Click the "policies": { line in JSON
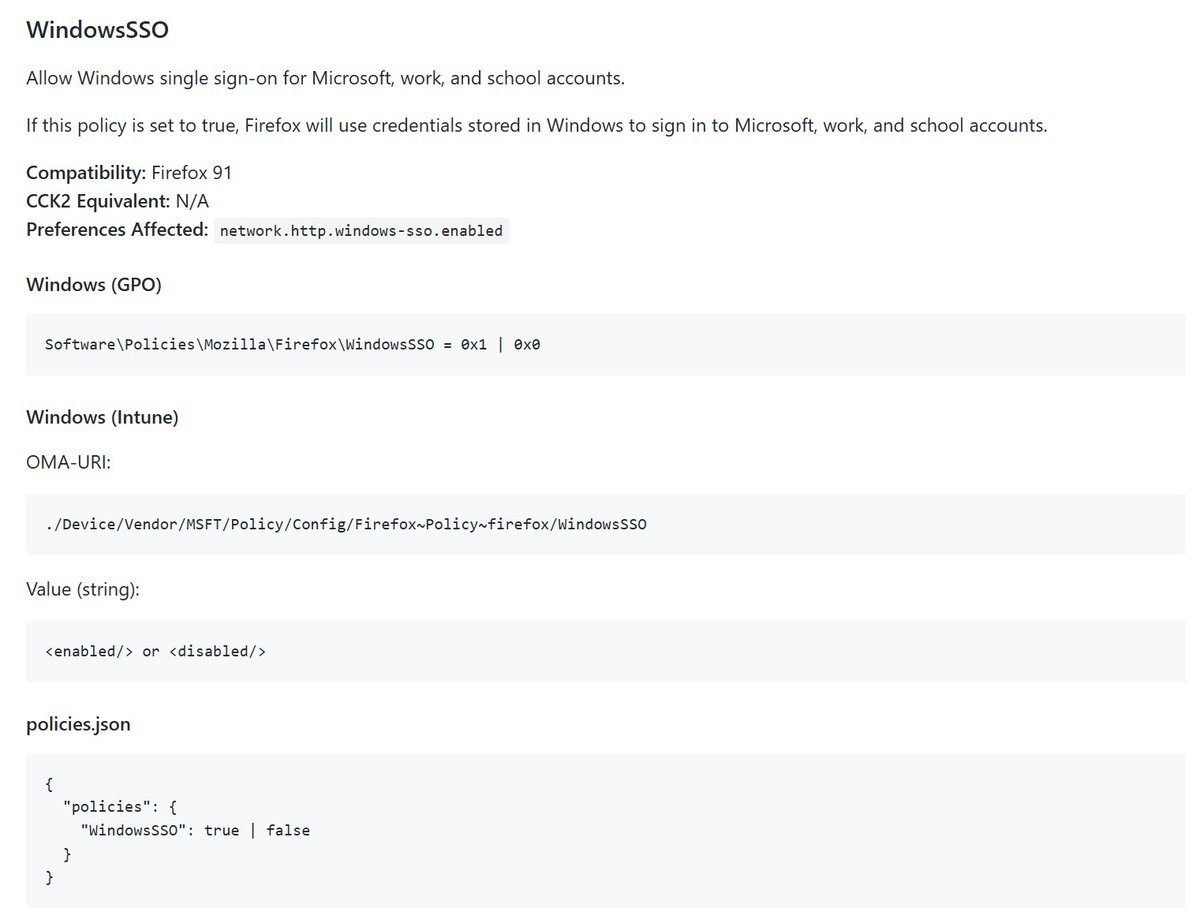Viewport: 1200px width, 923px height. [x=119, y=806]
